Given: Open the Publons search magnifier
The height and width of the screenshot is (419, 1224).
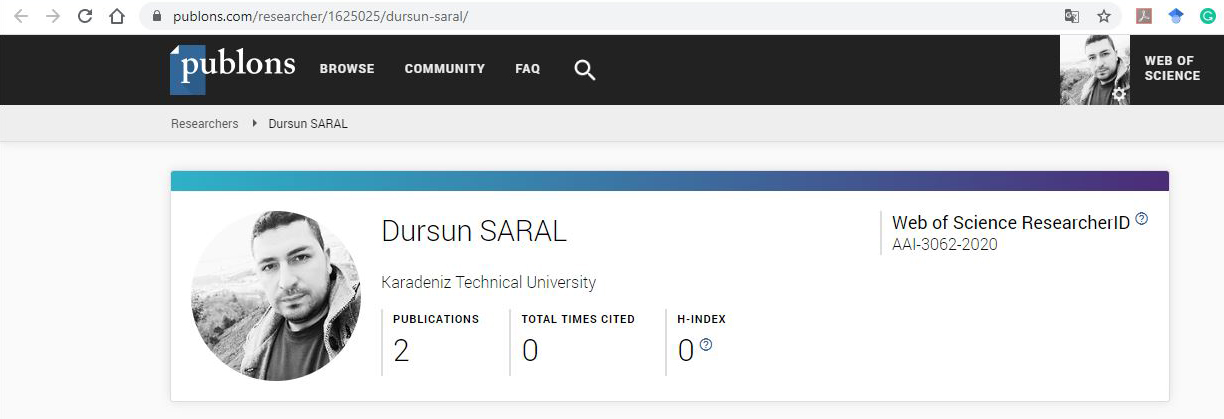Looking at the screenshot, I should [x=585, y=69].
